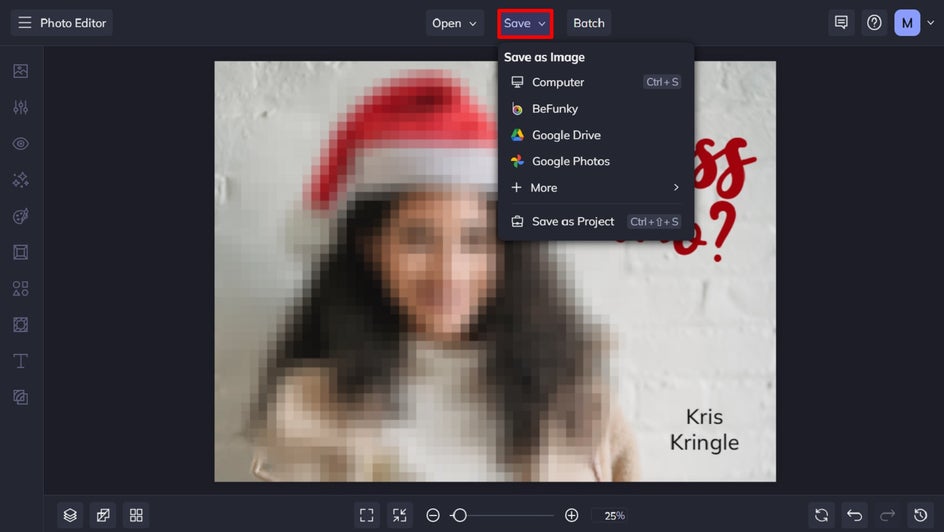Open the Frames panel
Image resolution: width=944 pixels, height=532 pixels.
pyautogui.click(x=20, y=252)
